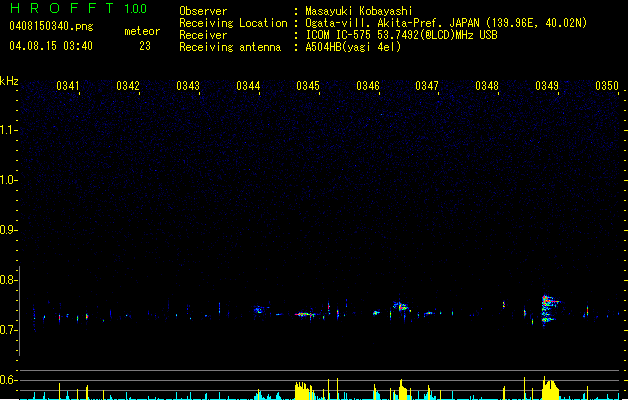Click the Ogata-vill. Akita-Pref. JAPAN text
This screenshot has width=629, height=400.
[x=392, y=23]
